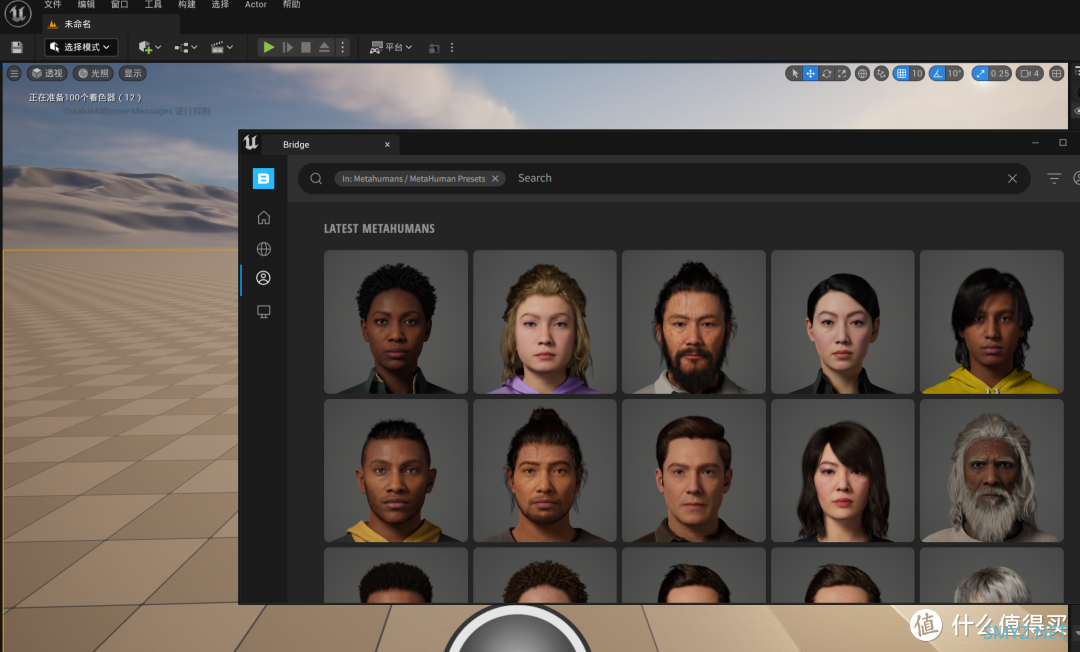Image resolution: width=1080 pixels, height=652 pixels.
Task: Open the add content cube-plus dropdown
Action: coord(149,48)
